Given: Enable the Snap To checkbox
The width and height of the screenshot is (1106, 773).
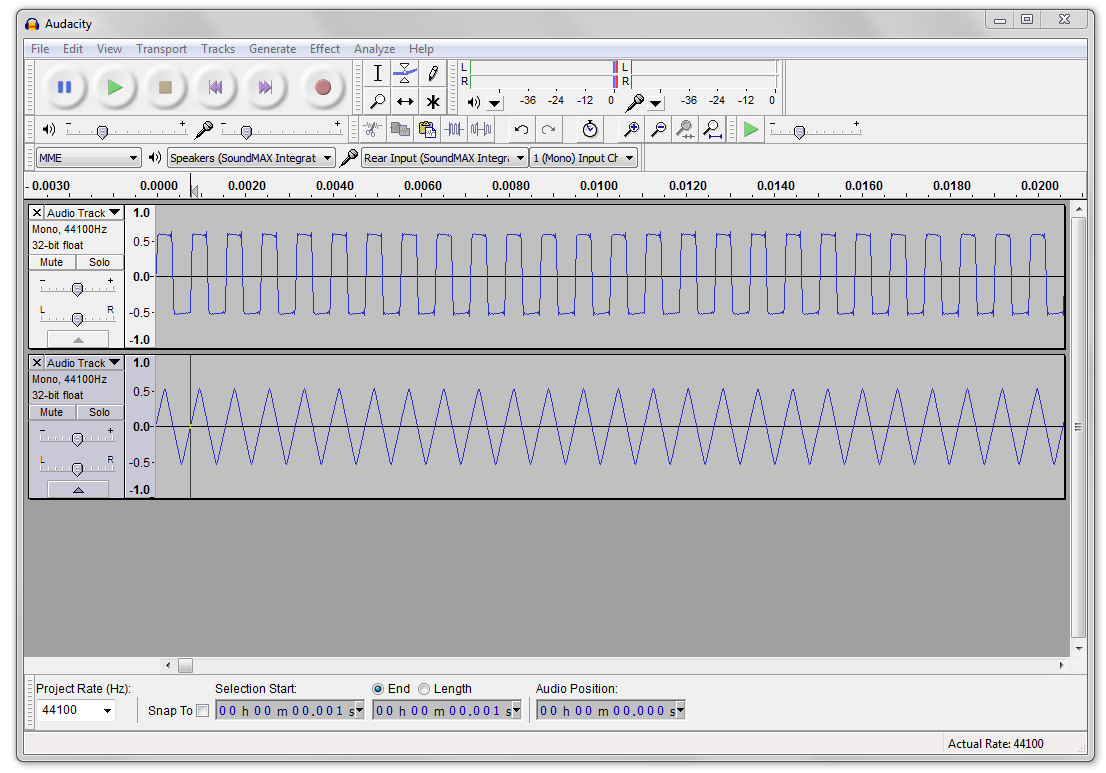Looking at the screenshot, I should [203, 711].
